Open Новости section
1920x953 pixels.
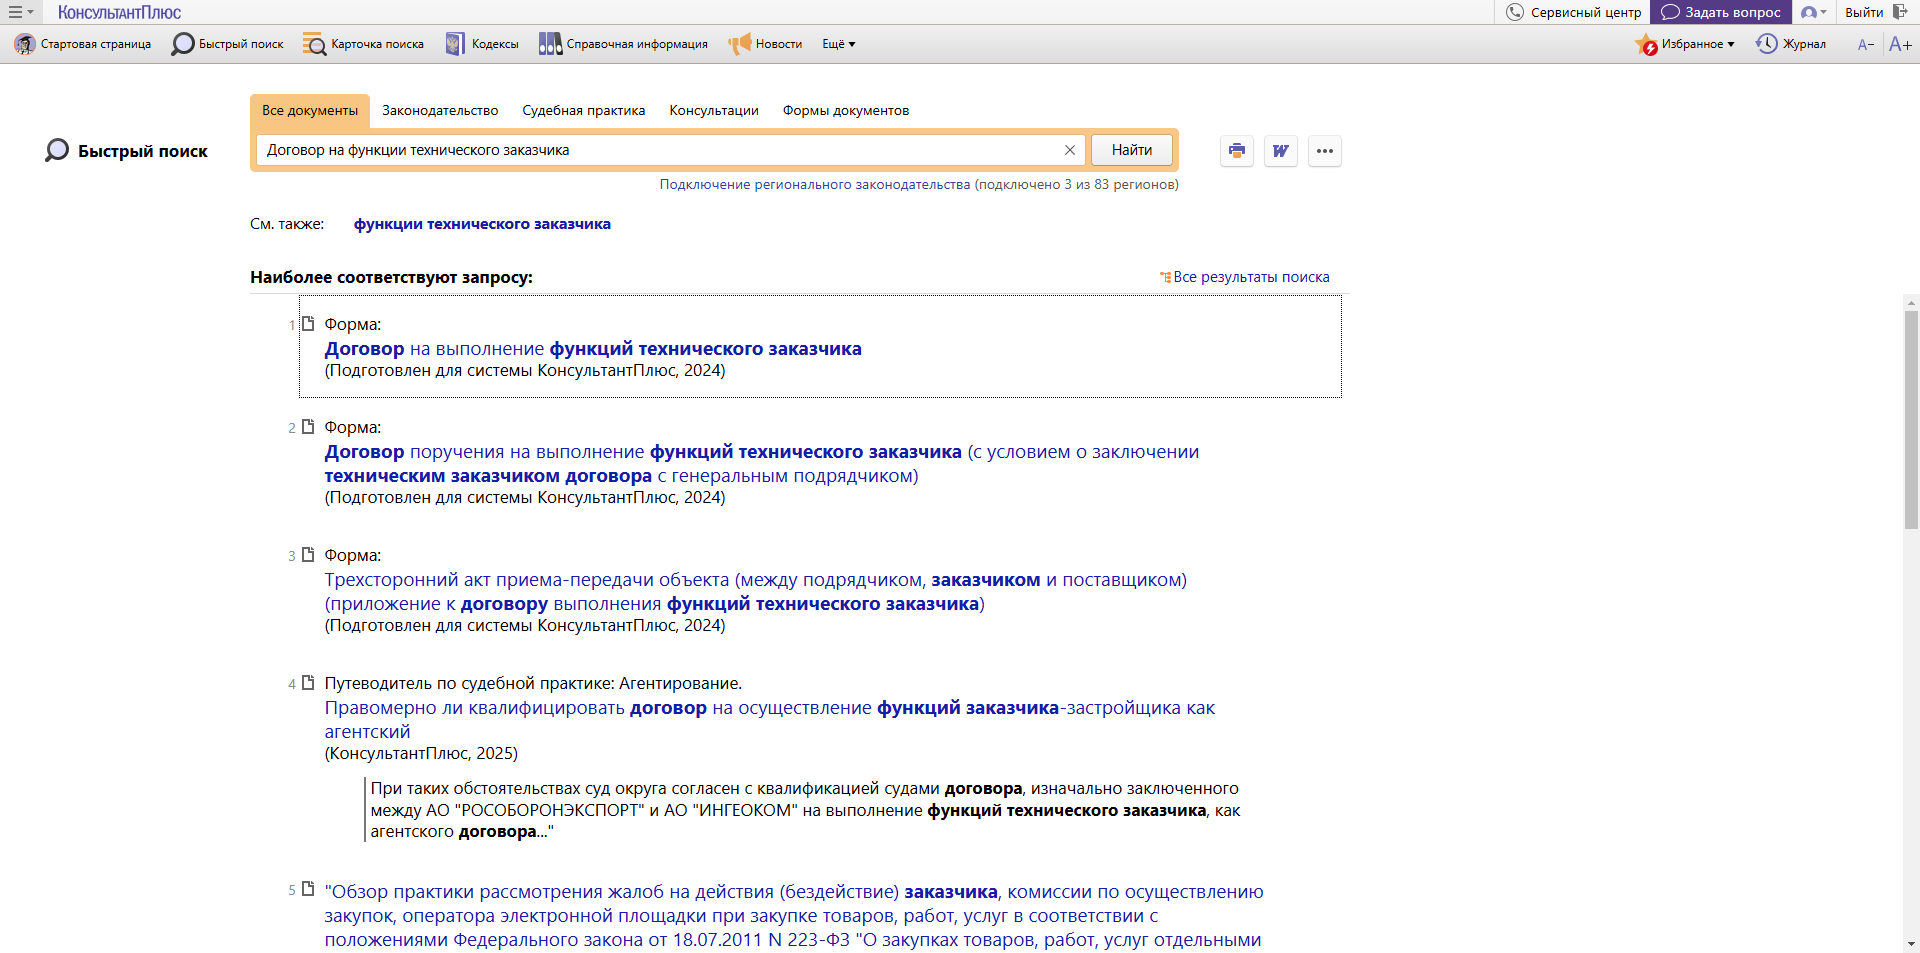(765, 44)
